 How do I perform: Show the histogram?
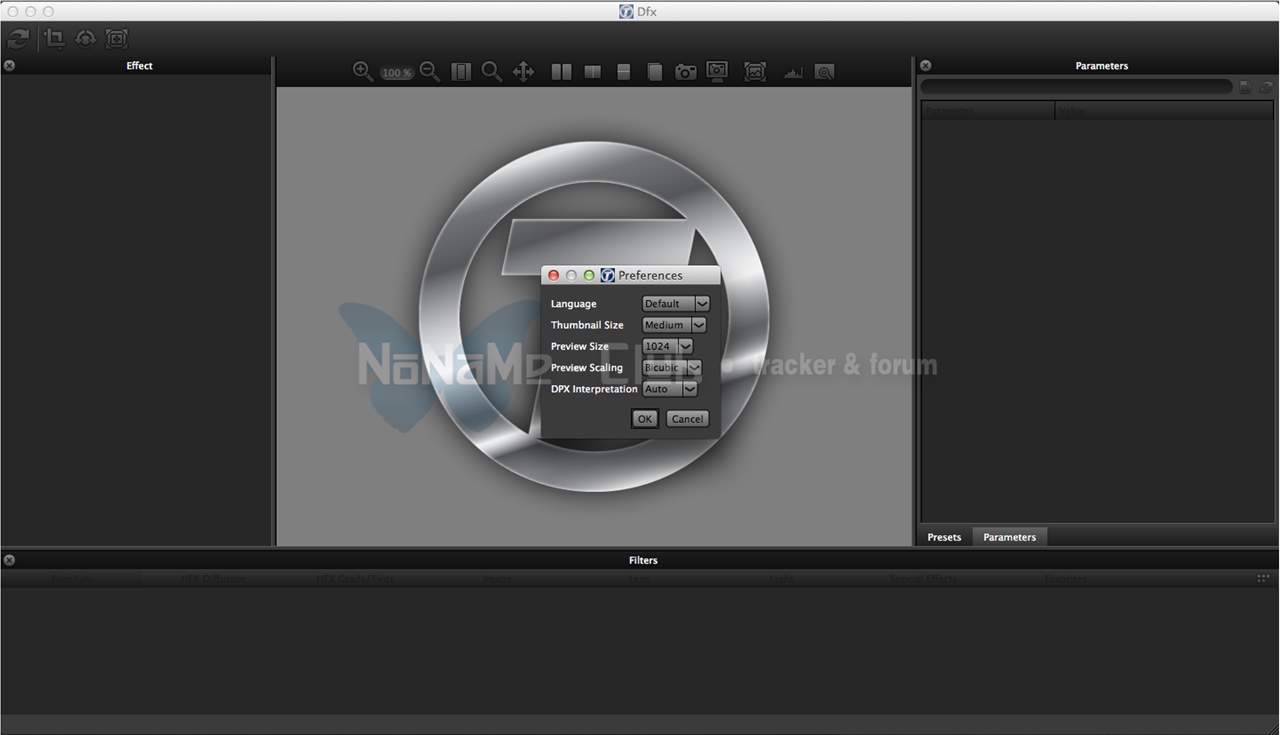793,72
